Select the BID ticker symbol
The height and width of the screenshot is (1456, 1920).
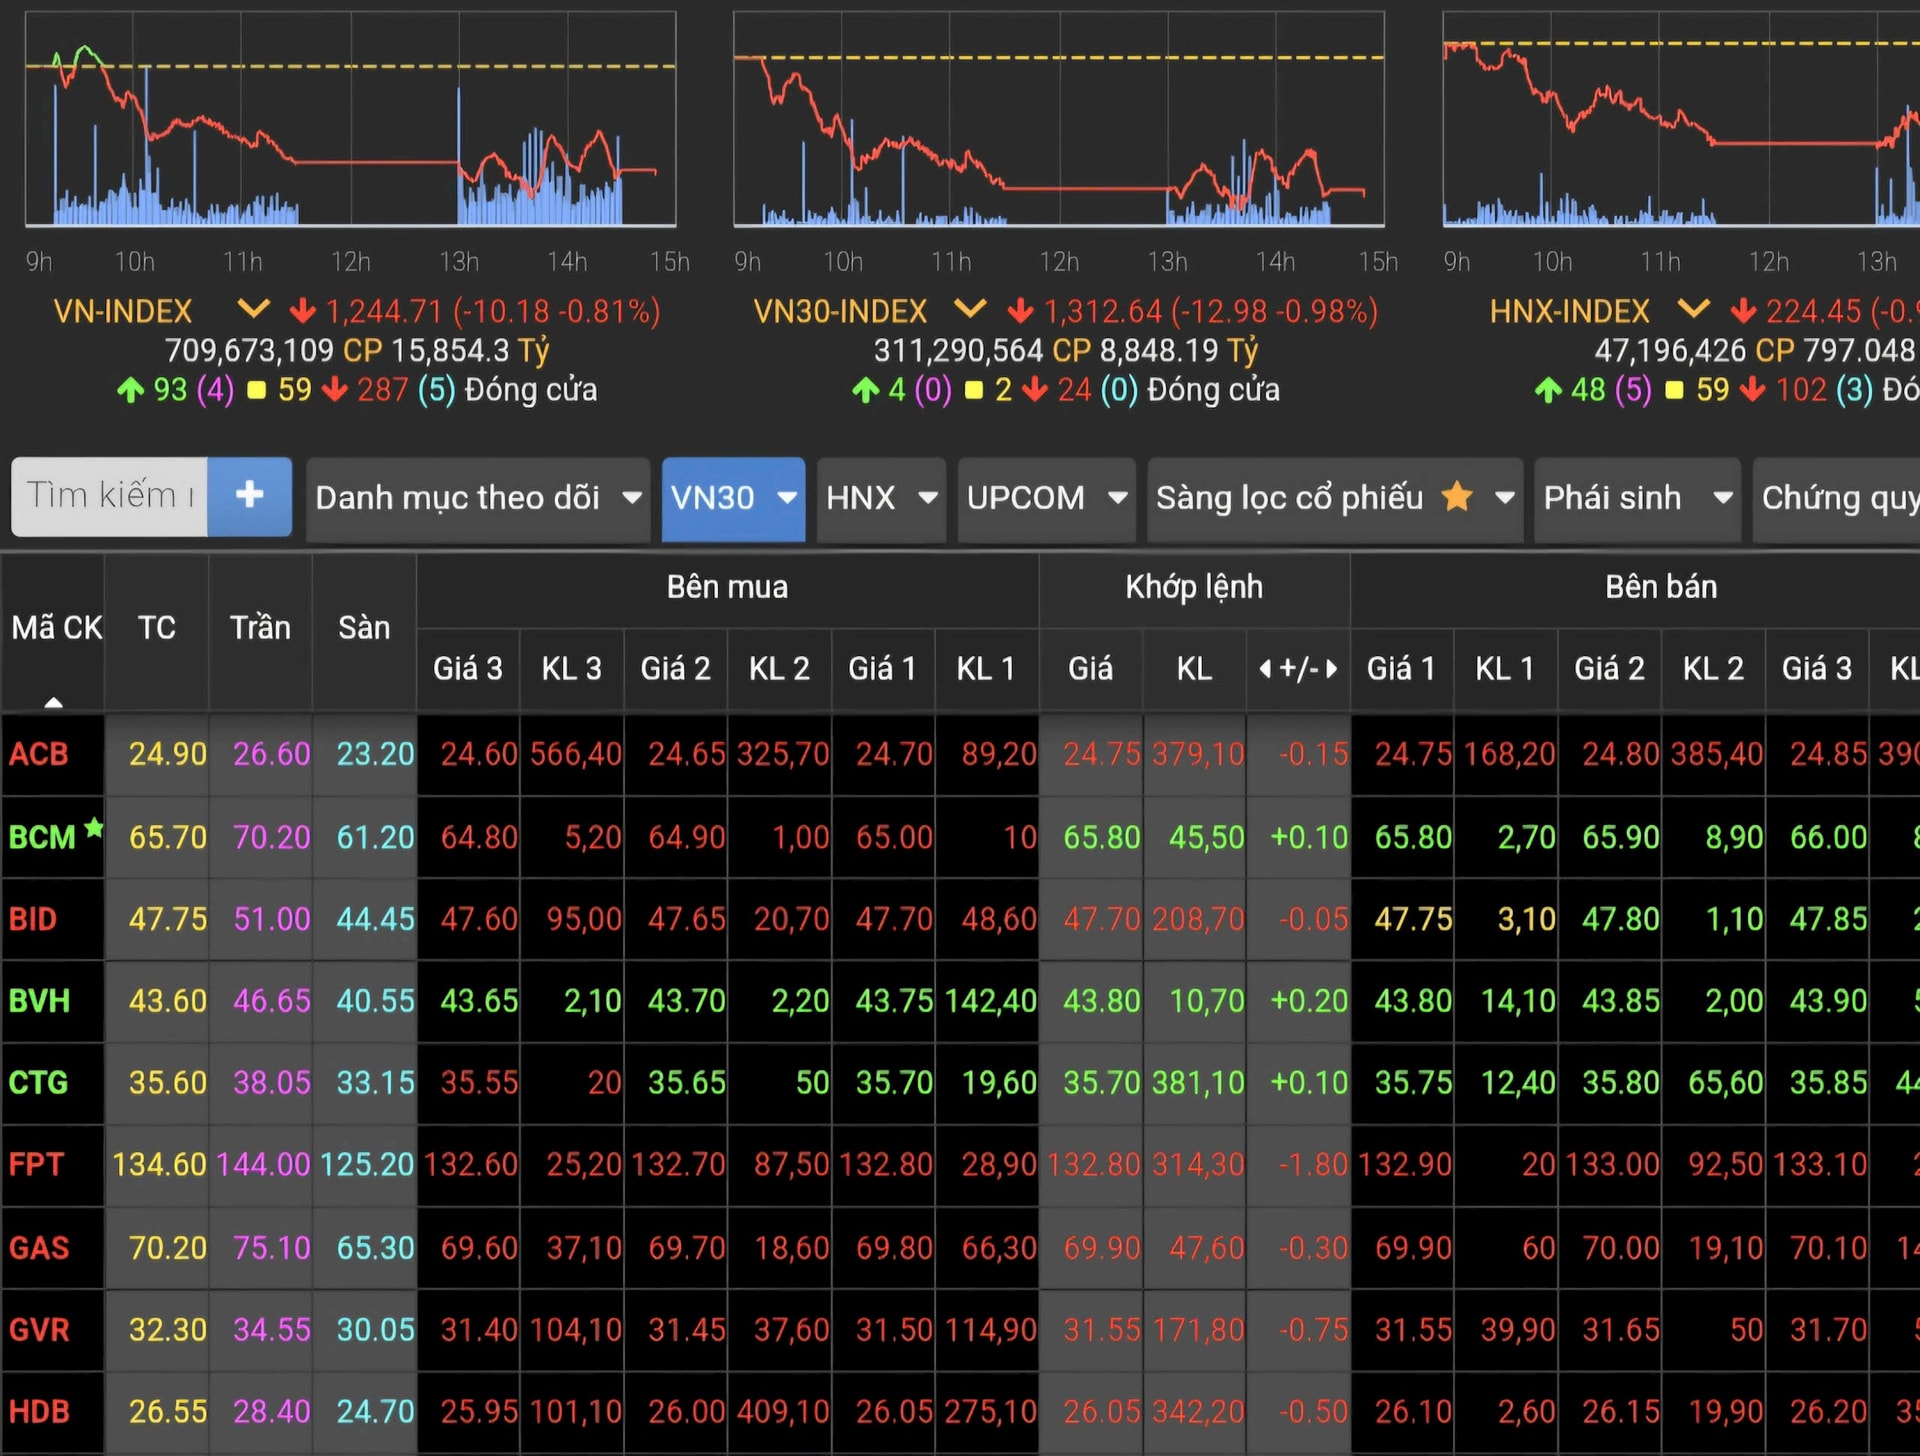point(33,919)
